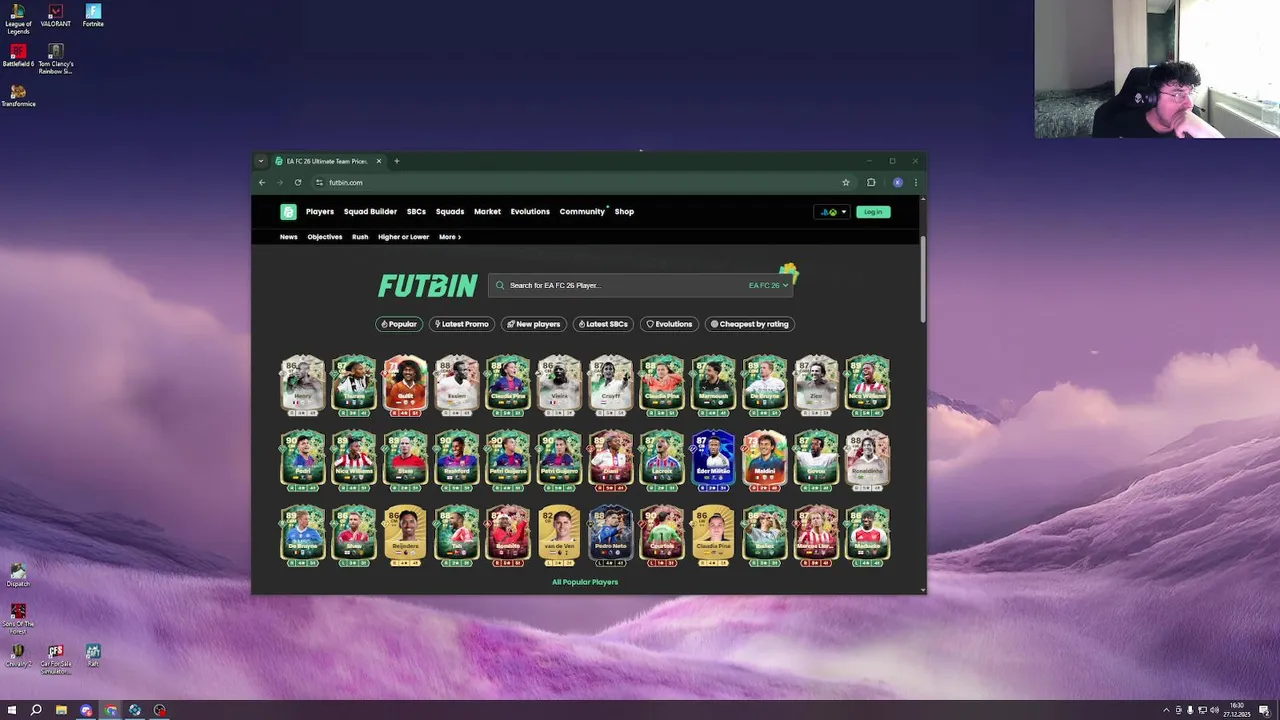Image resolution: width=1280 pixels, height=720 pixels.
Task: Open the Chrome profile avatar
Action: coord(897,182)
